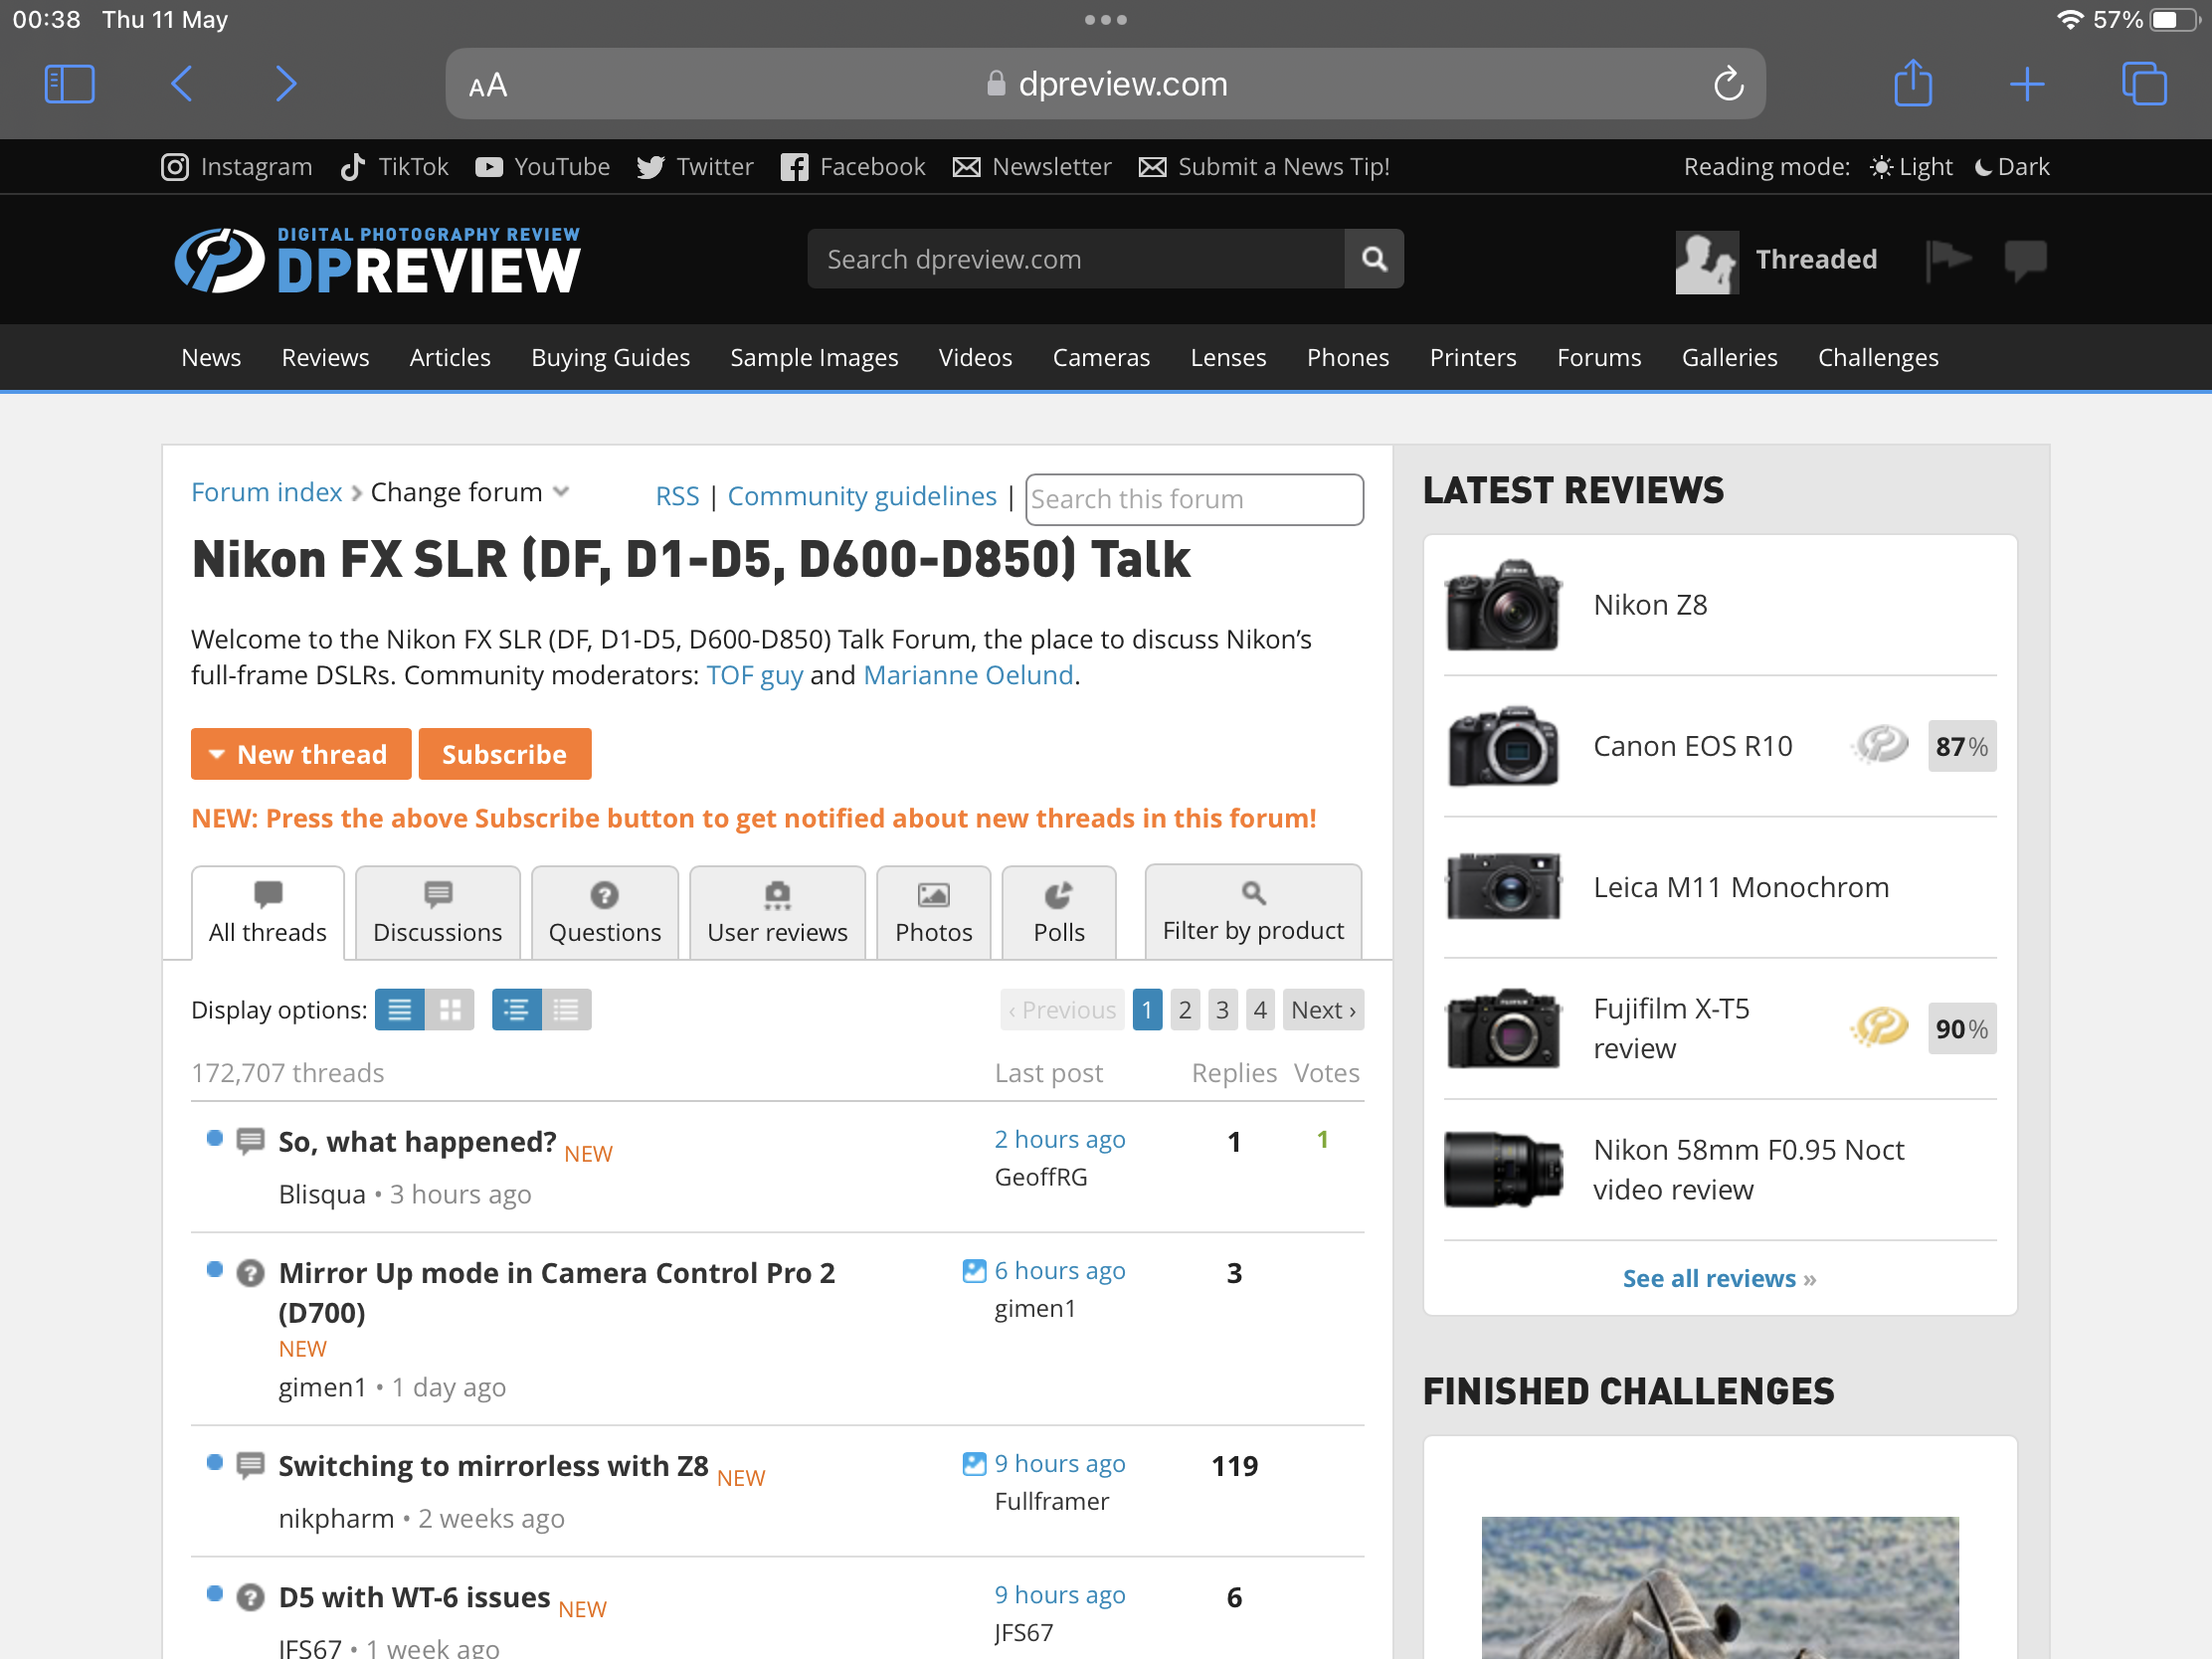
Task: Open Nikon Z8 review thumbnail
Action: click(1502, 605)
